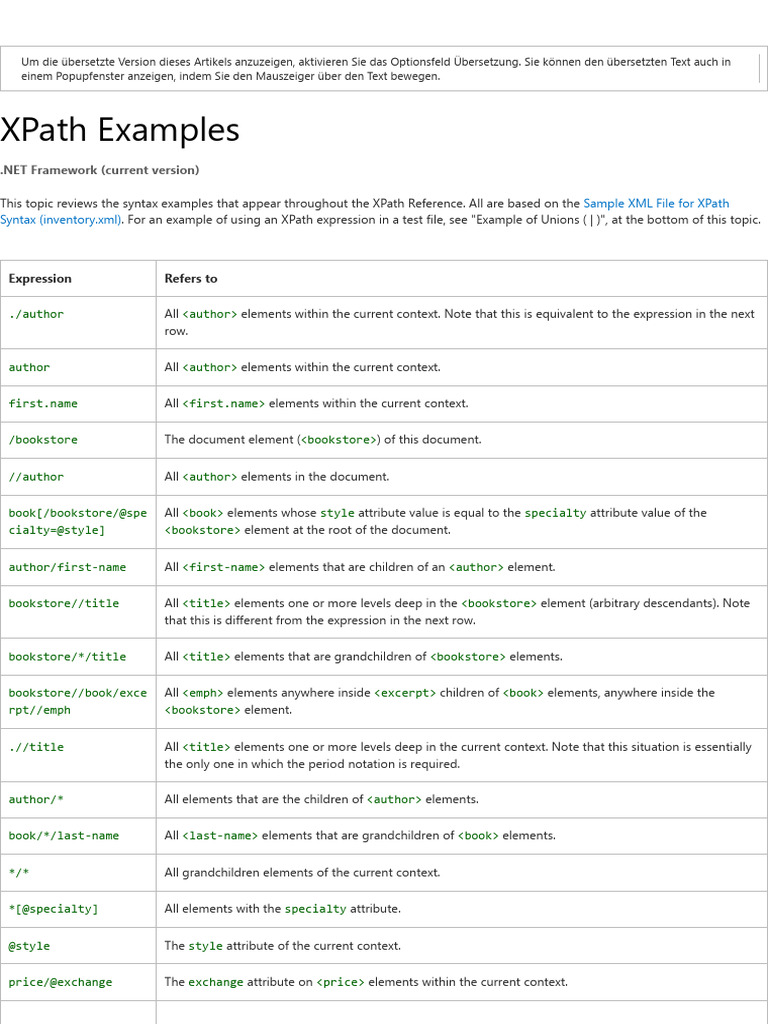The image size is (768, 1024).
Task: Select the first.name expression code
Action: pos(43,404)
